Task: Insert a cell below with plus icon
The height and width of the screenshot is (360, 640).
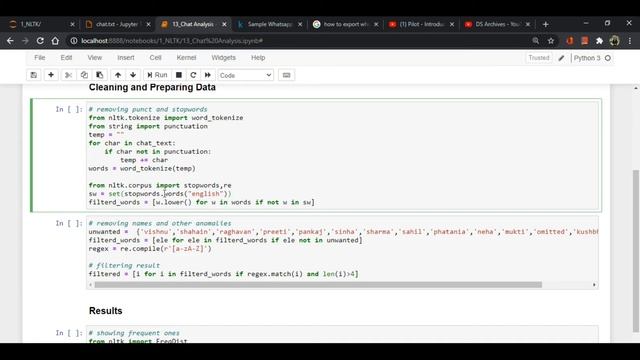Action: [x=51, y=75]
